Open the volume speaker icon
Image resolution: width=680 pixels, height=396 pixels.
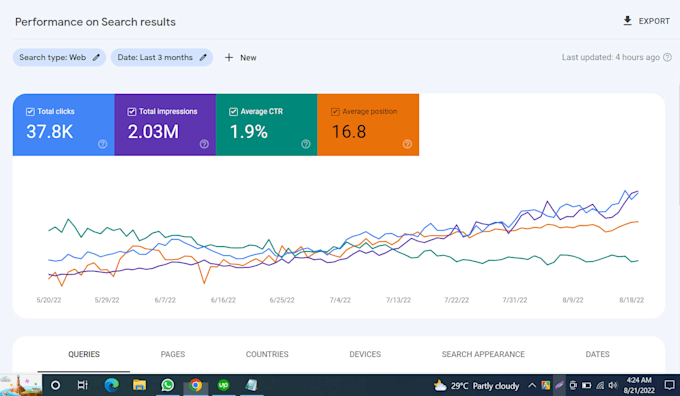click(613, 385)
